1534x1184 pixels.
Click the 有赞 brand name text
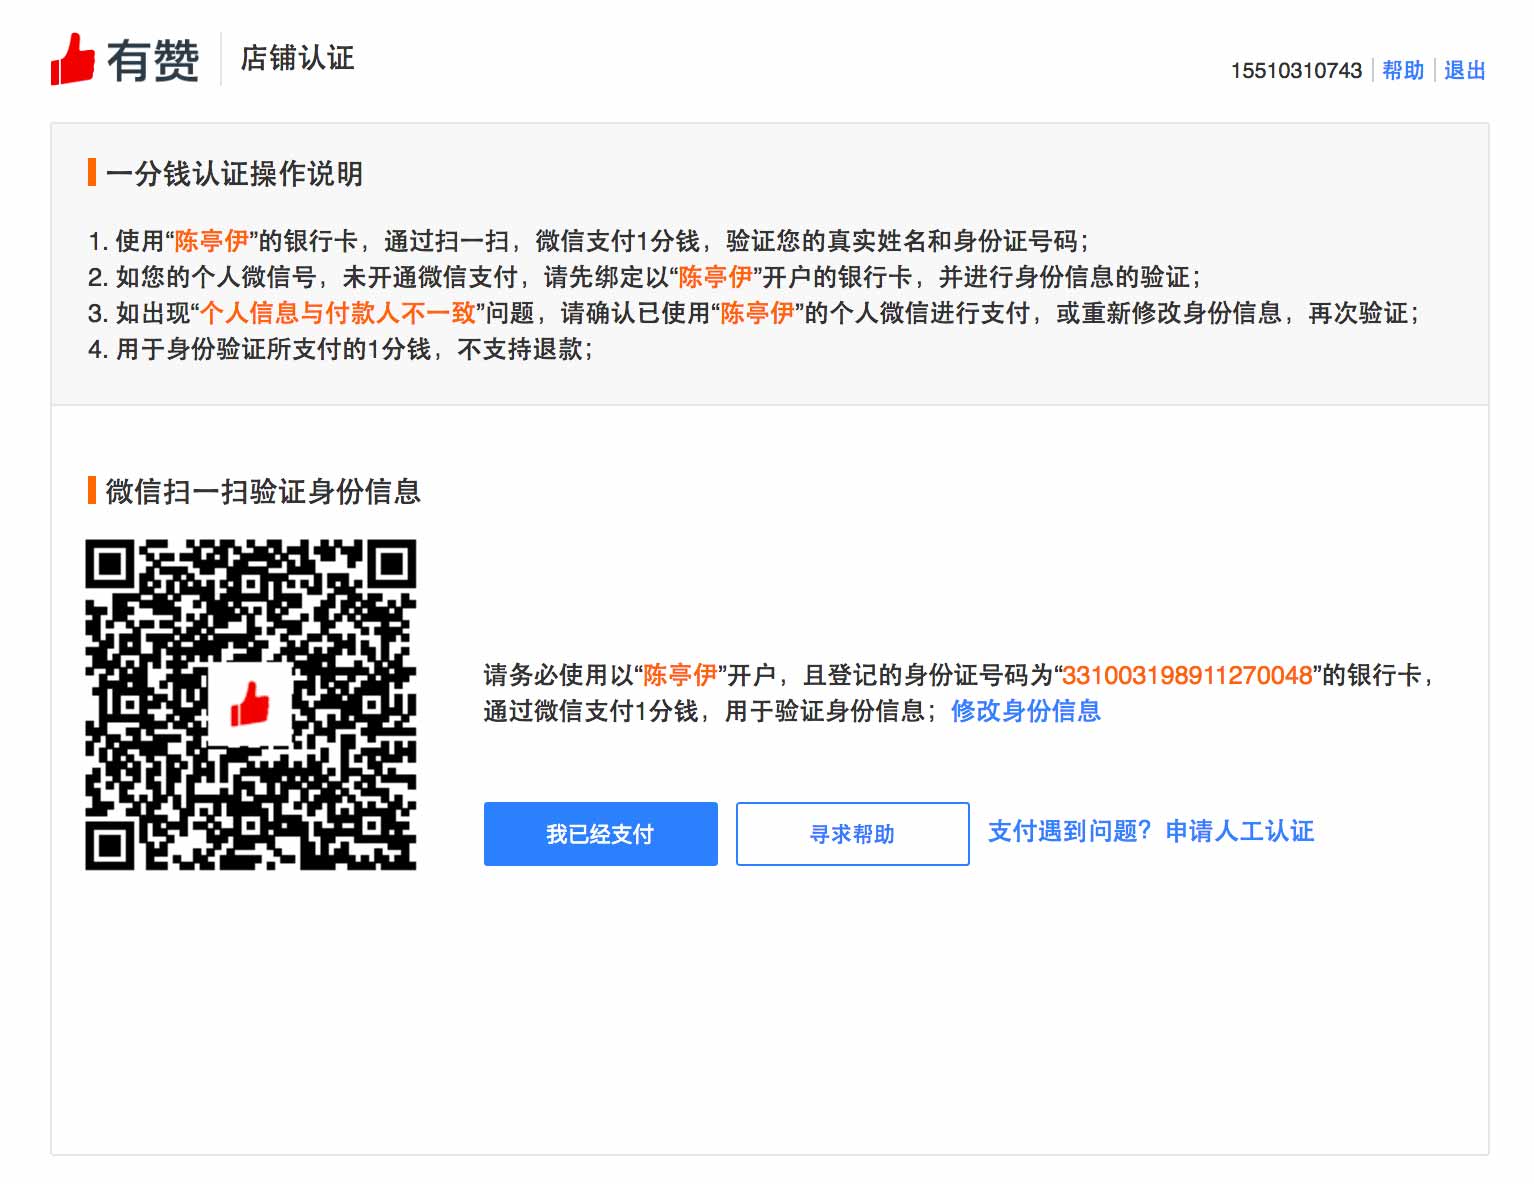[153, 61]
